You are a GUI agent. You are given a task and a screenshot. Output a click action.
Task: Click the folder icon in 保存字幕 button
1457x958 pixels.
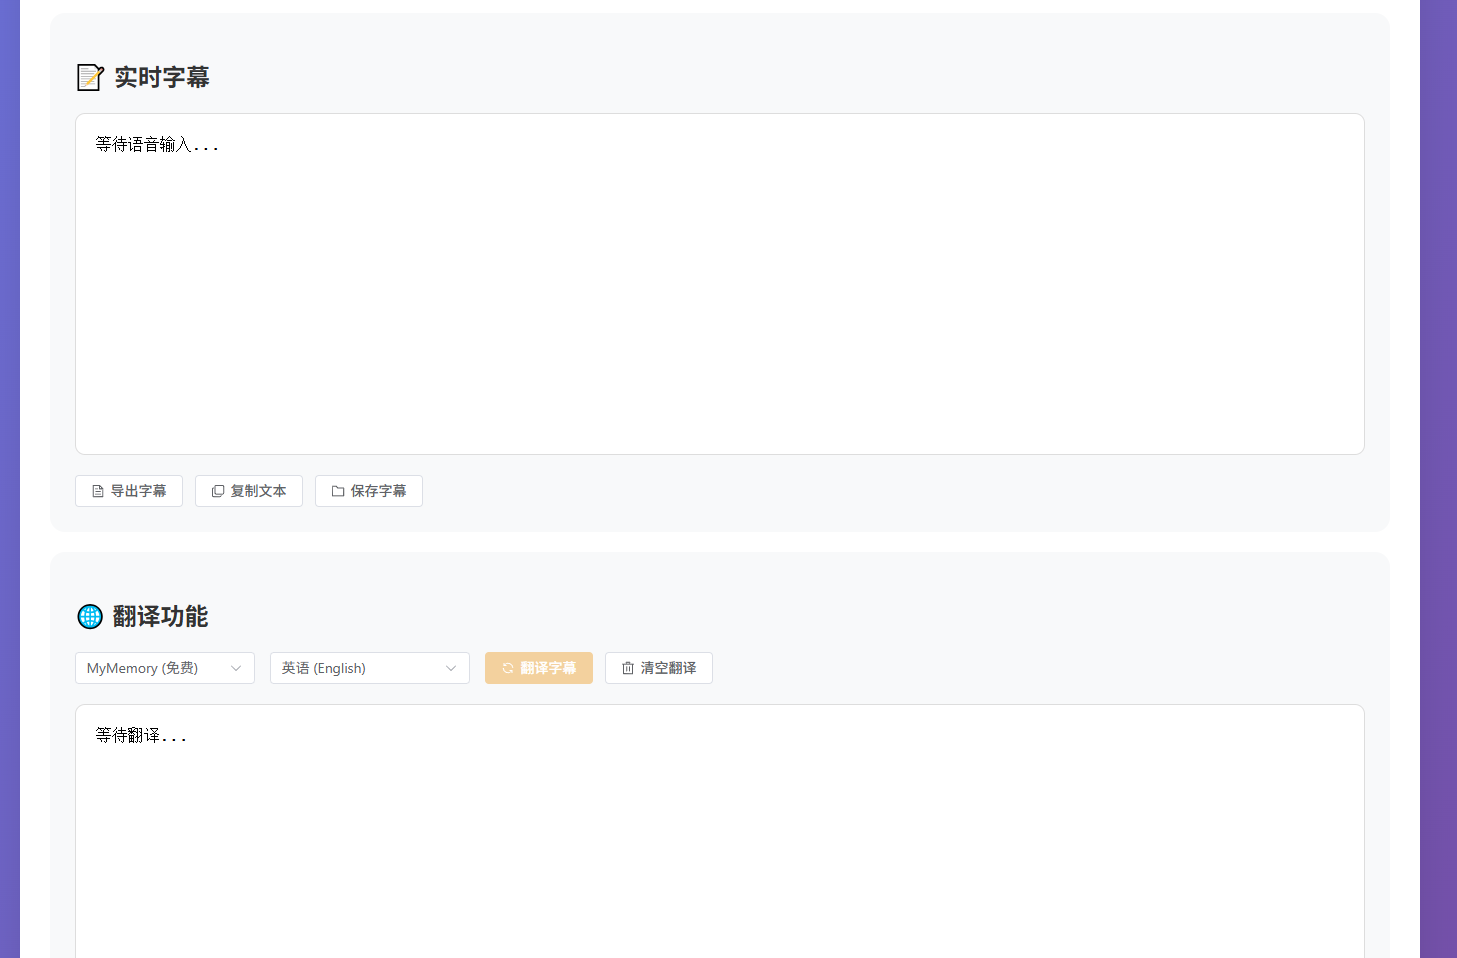point(338,490)
